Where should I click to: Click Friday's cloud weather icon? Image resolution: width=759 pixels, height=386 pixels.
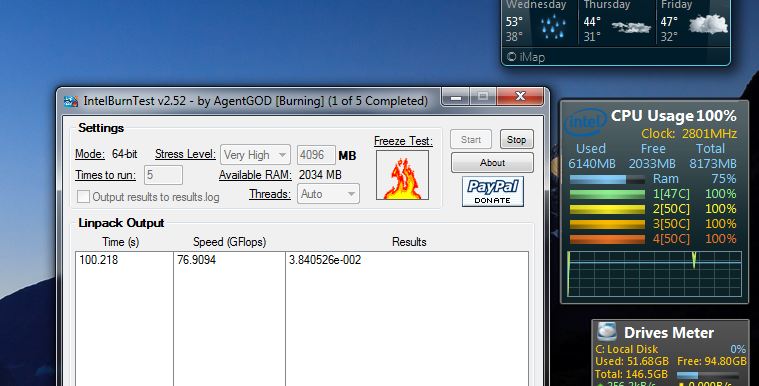(x=708, y=24)
